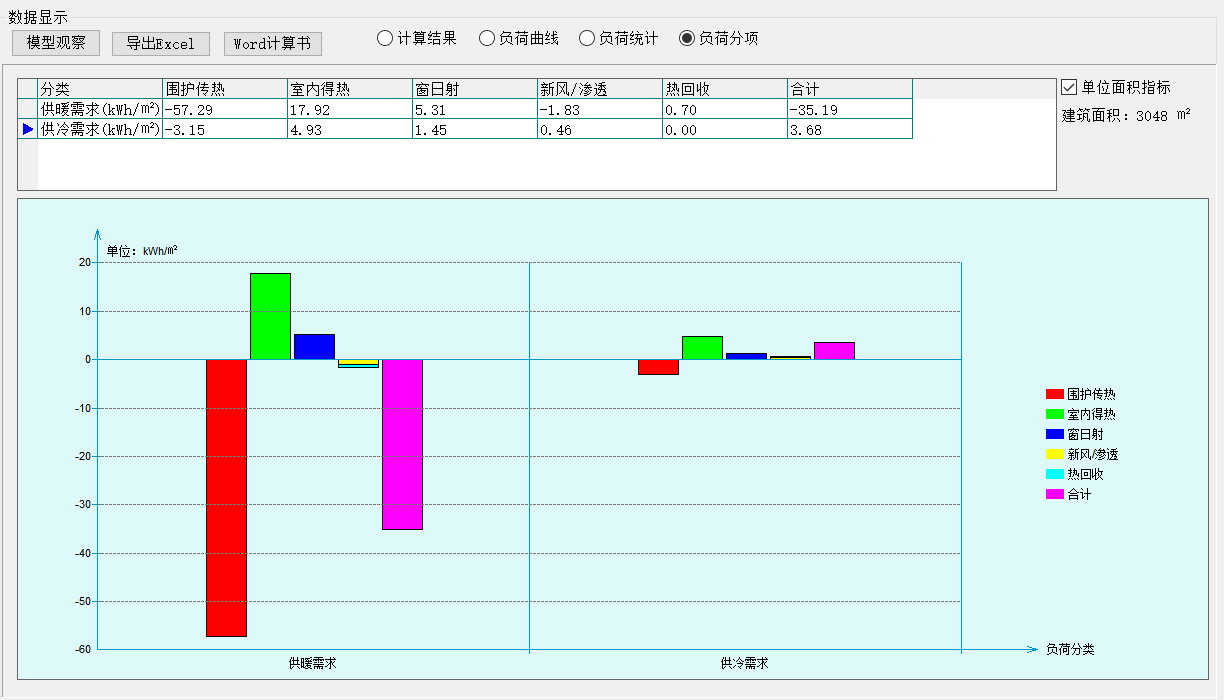
Task: Click the green 室内得热 legend swatch
Action: click(1054, 414)
